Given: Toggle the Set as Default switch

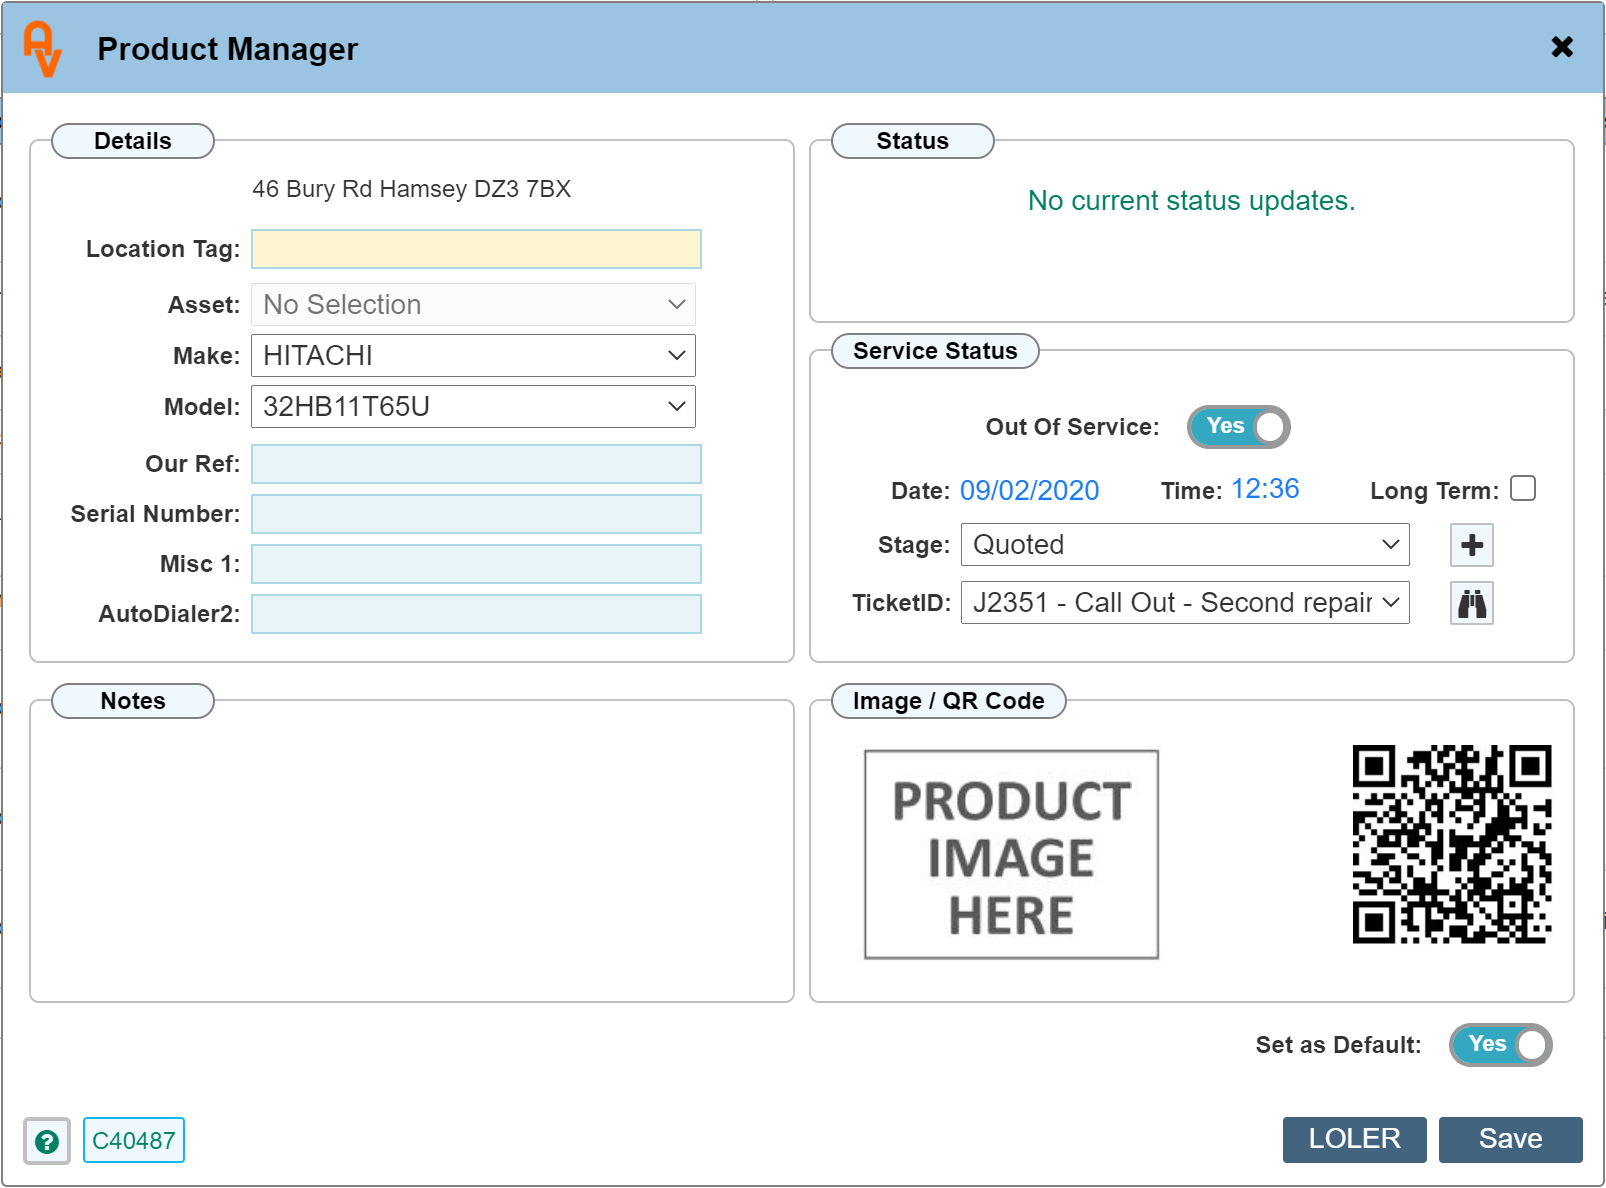Looking at the screenshot, I should 1501,1045.
